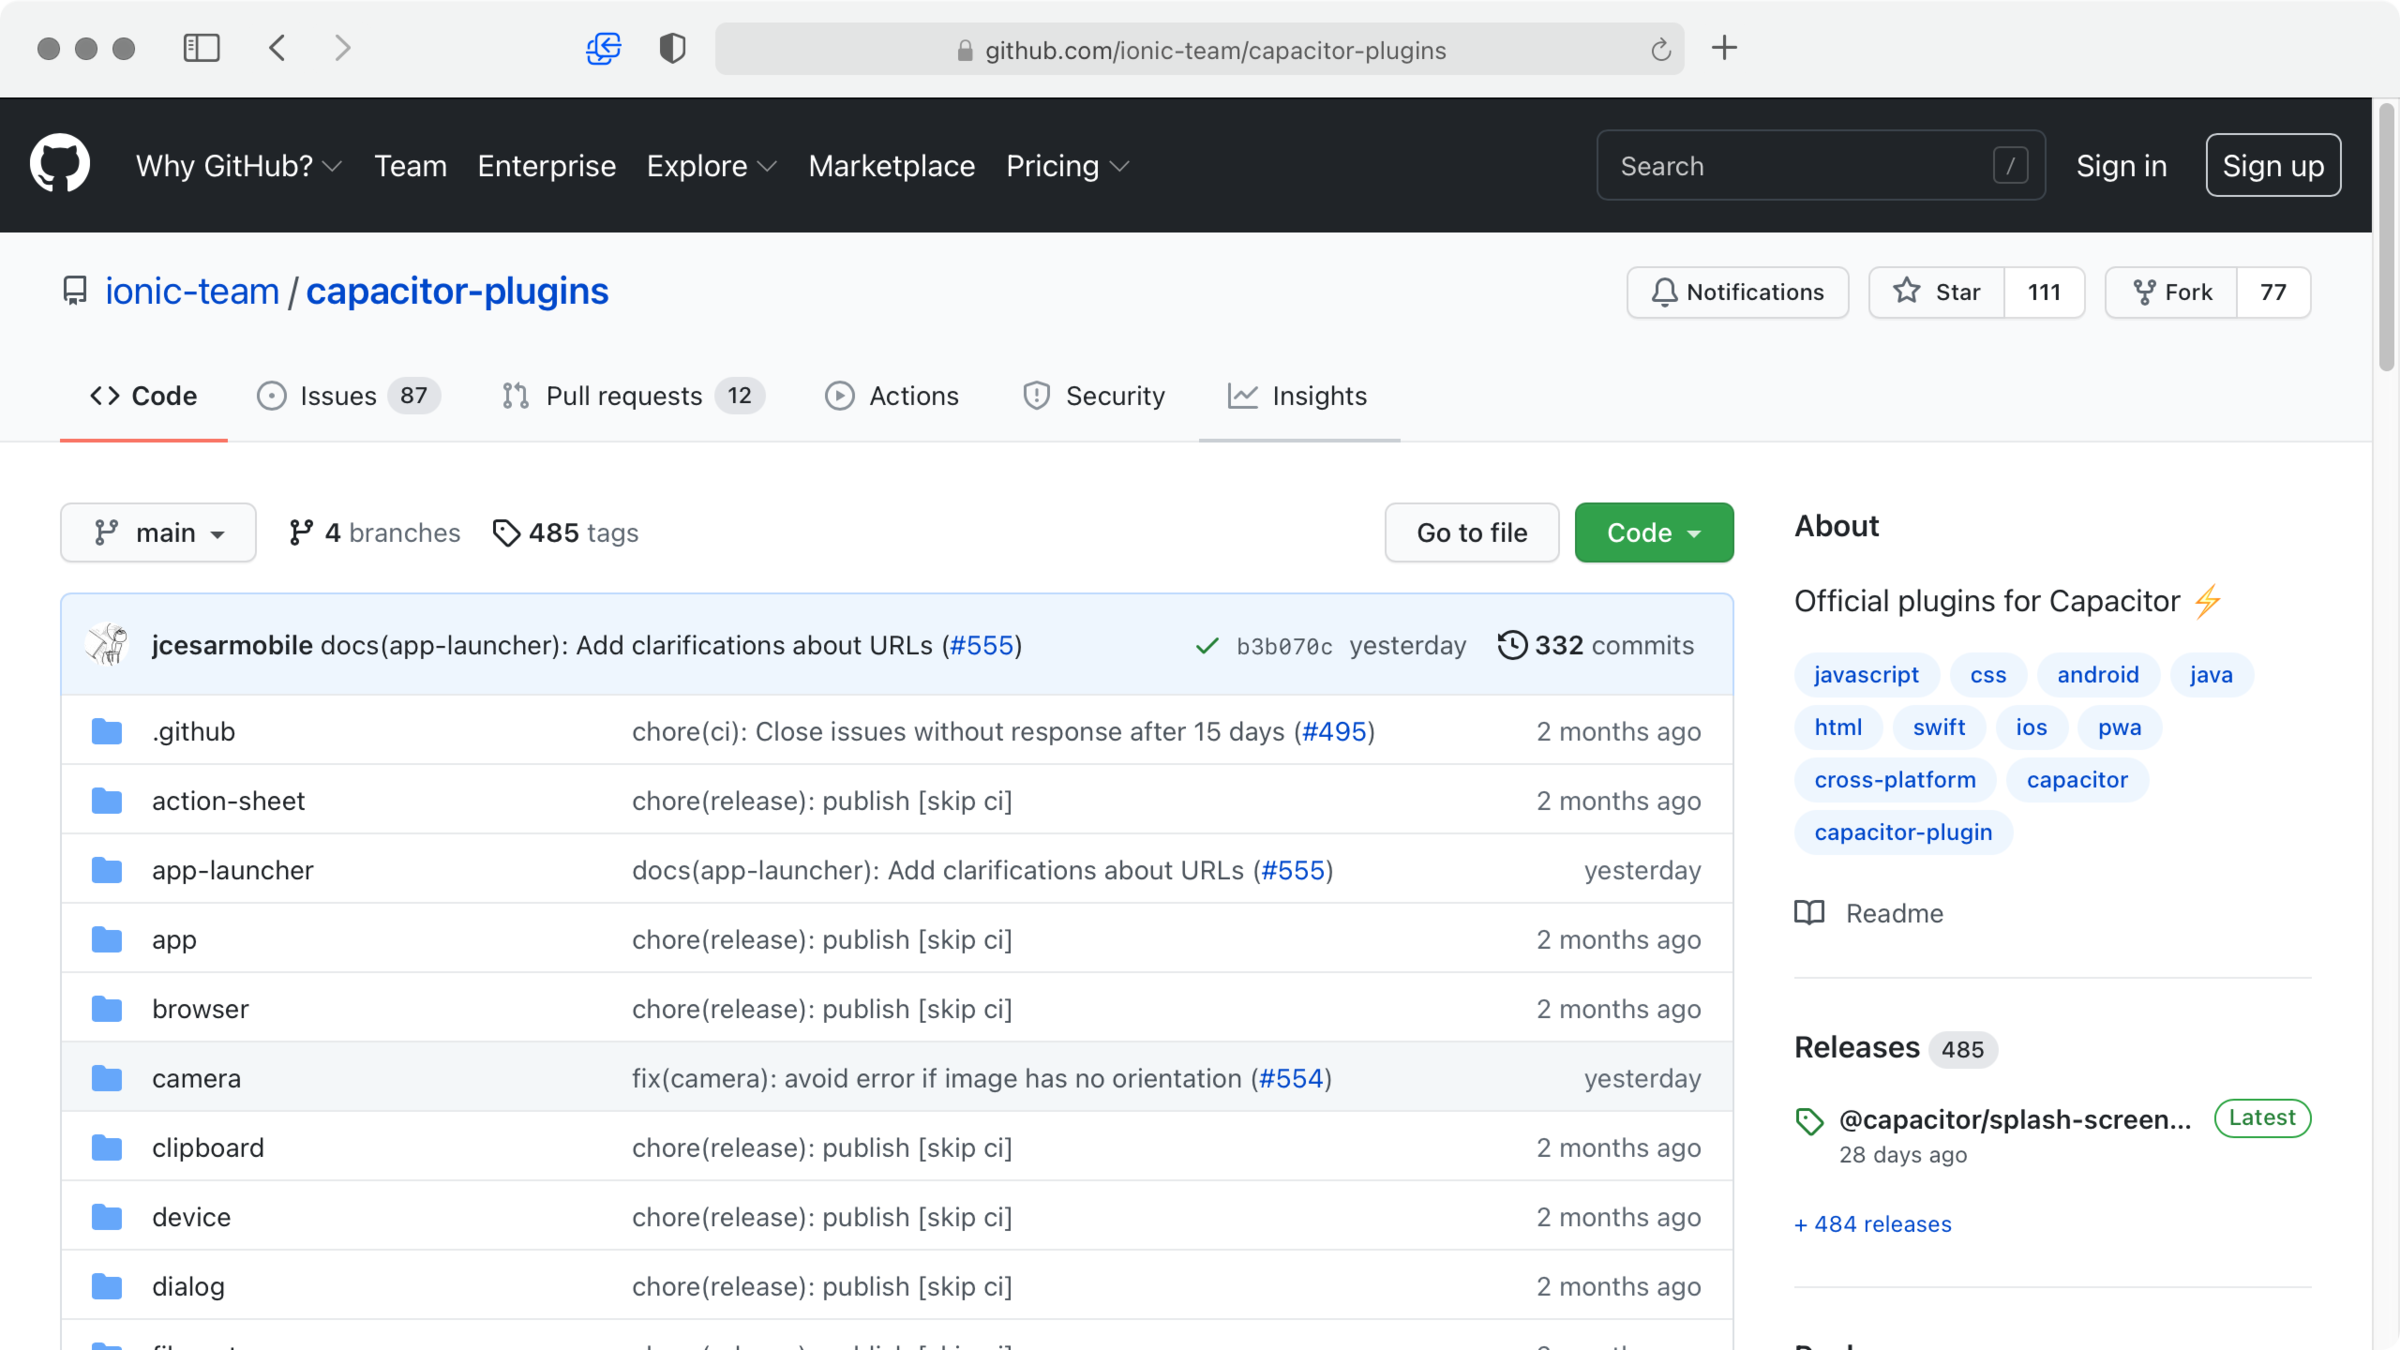This screenshot has width=2400, height=1350.
Task: Expand the Why GitHub? menu
Action: 238,166
